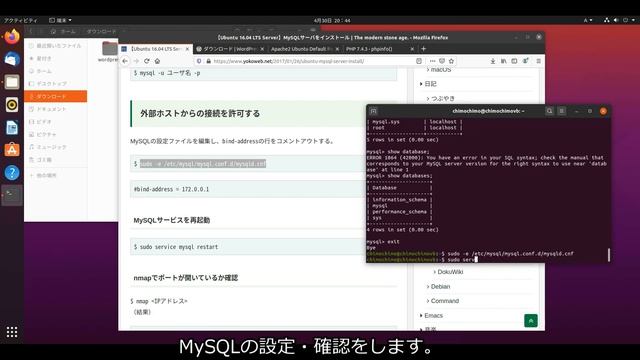Select Desktop in Files sidebar
The width and height of the screenshot is (640, 360).
click(56, 84)
